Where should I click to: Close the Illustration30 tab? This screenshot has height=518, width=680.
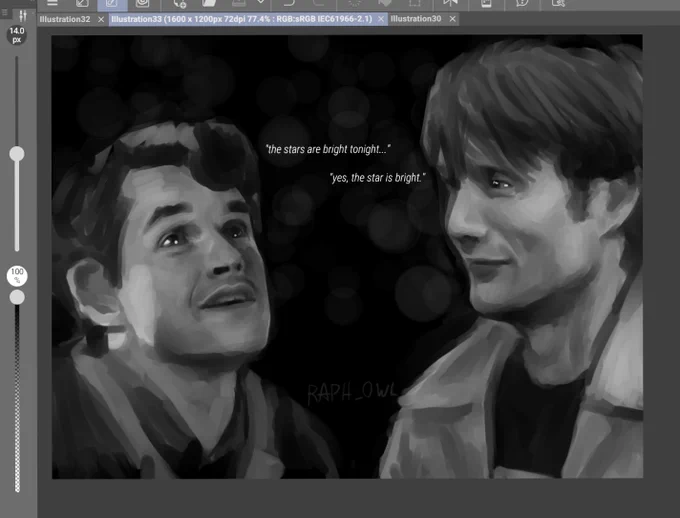[x=452, y=19]
